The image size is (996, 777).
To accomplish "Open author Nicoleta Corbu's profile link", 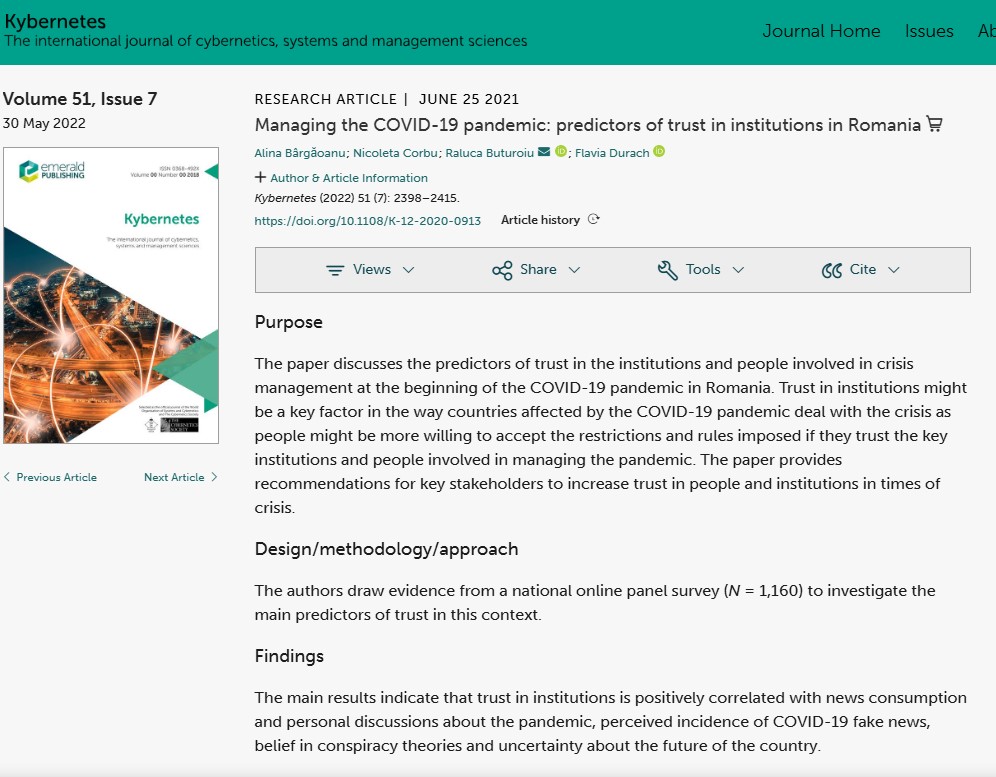I will click(395, 153).
